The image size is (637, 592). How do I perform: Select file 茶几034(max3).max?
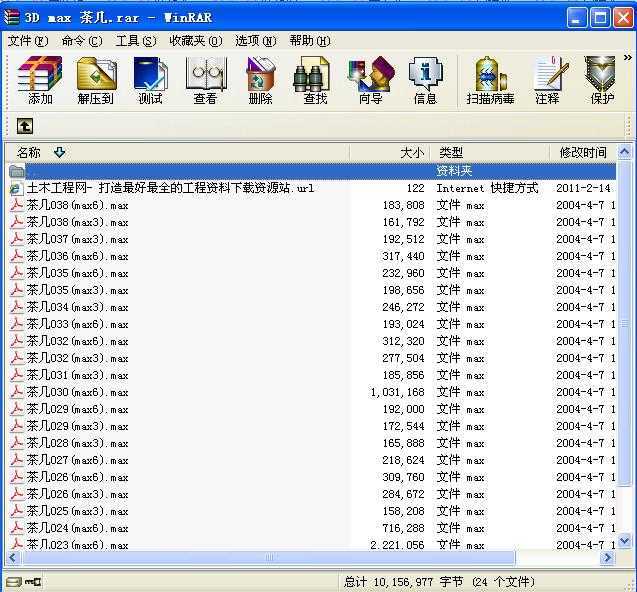[x=78, y=307]
